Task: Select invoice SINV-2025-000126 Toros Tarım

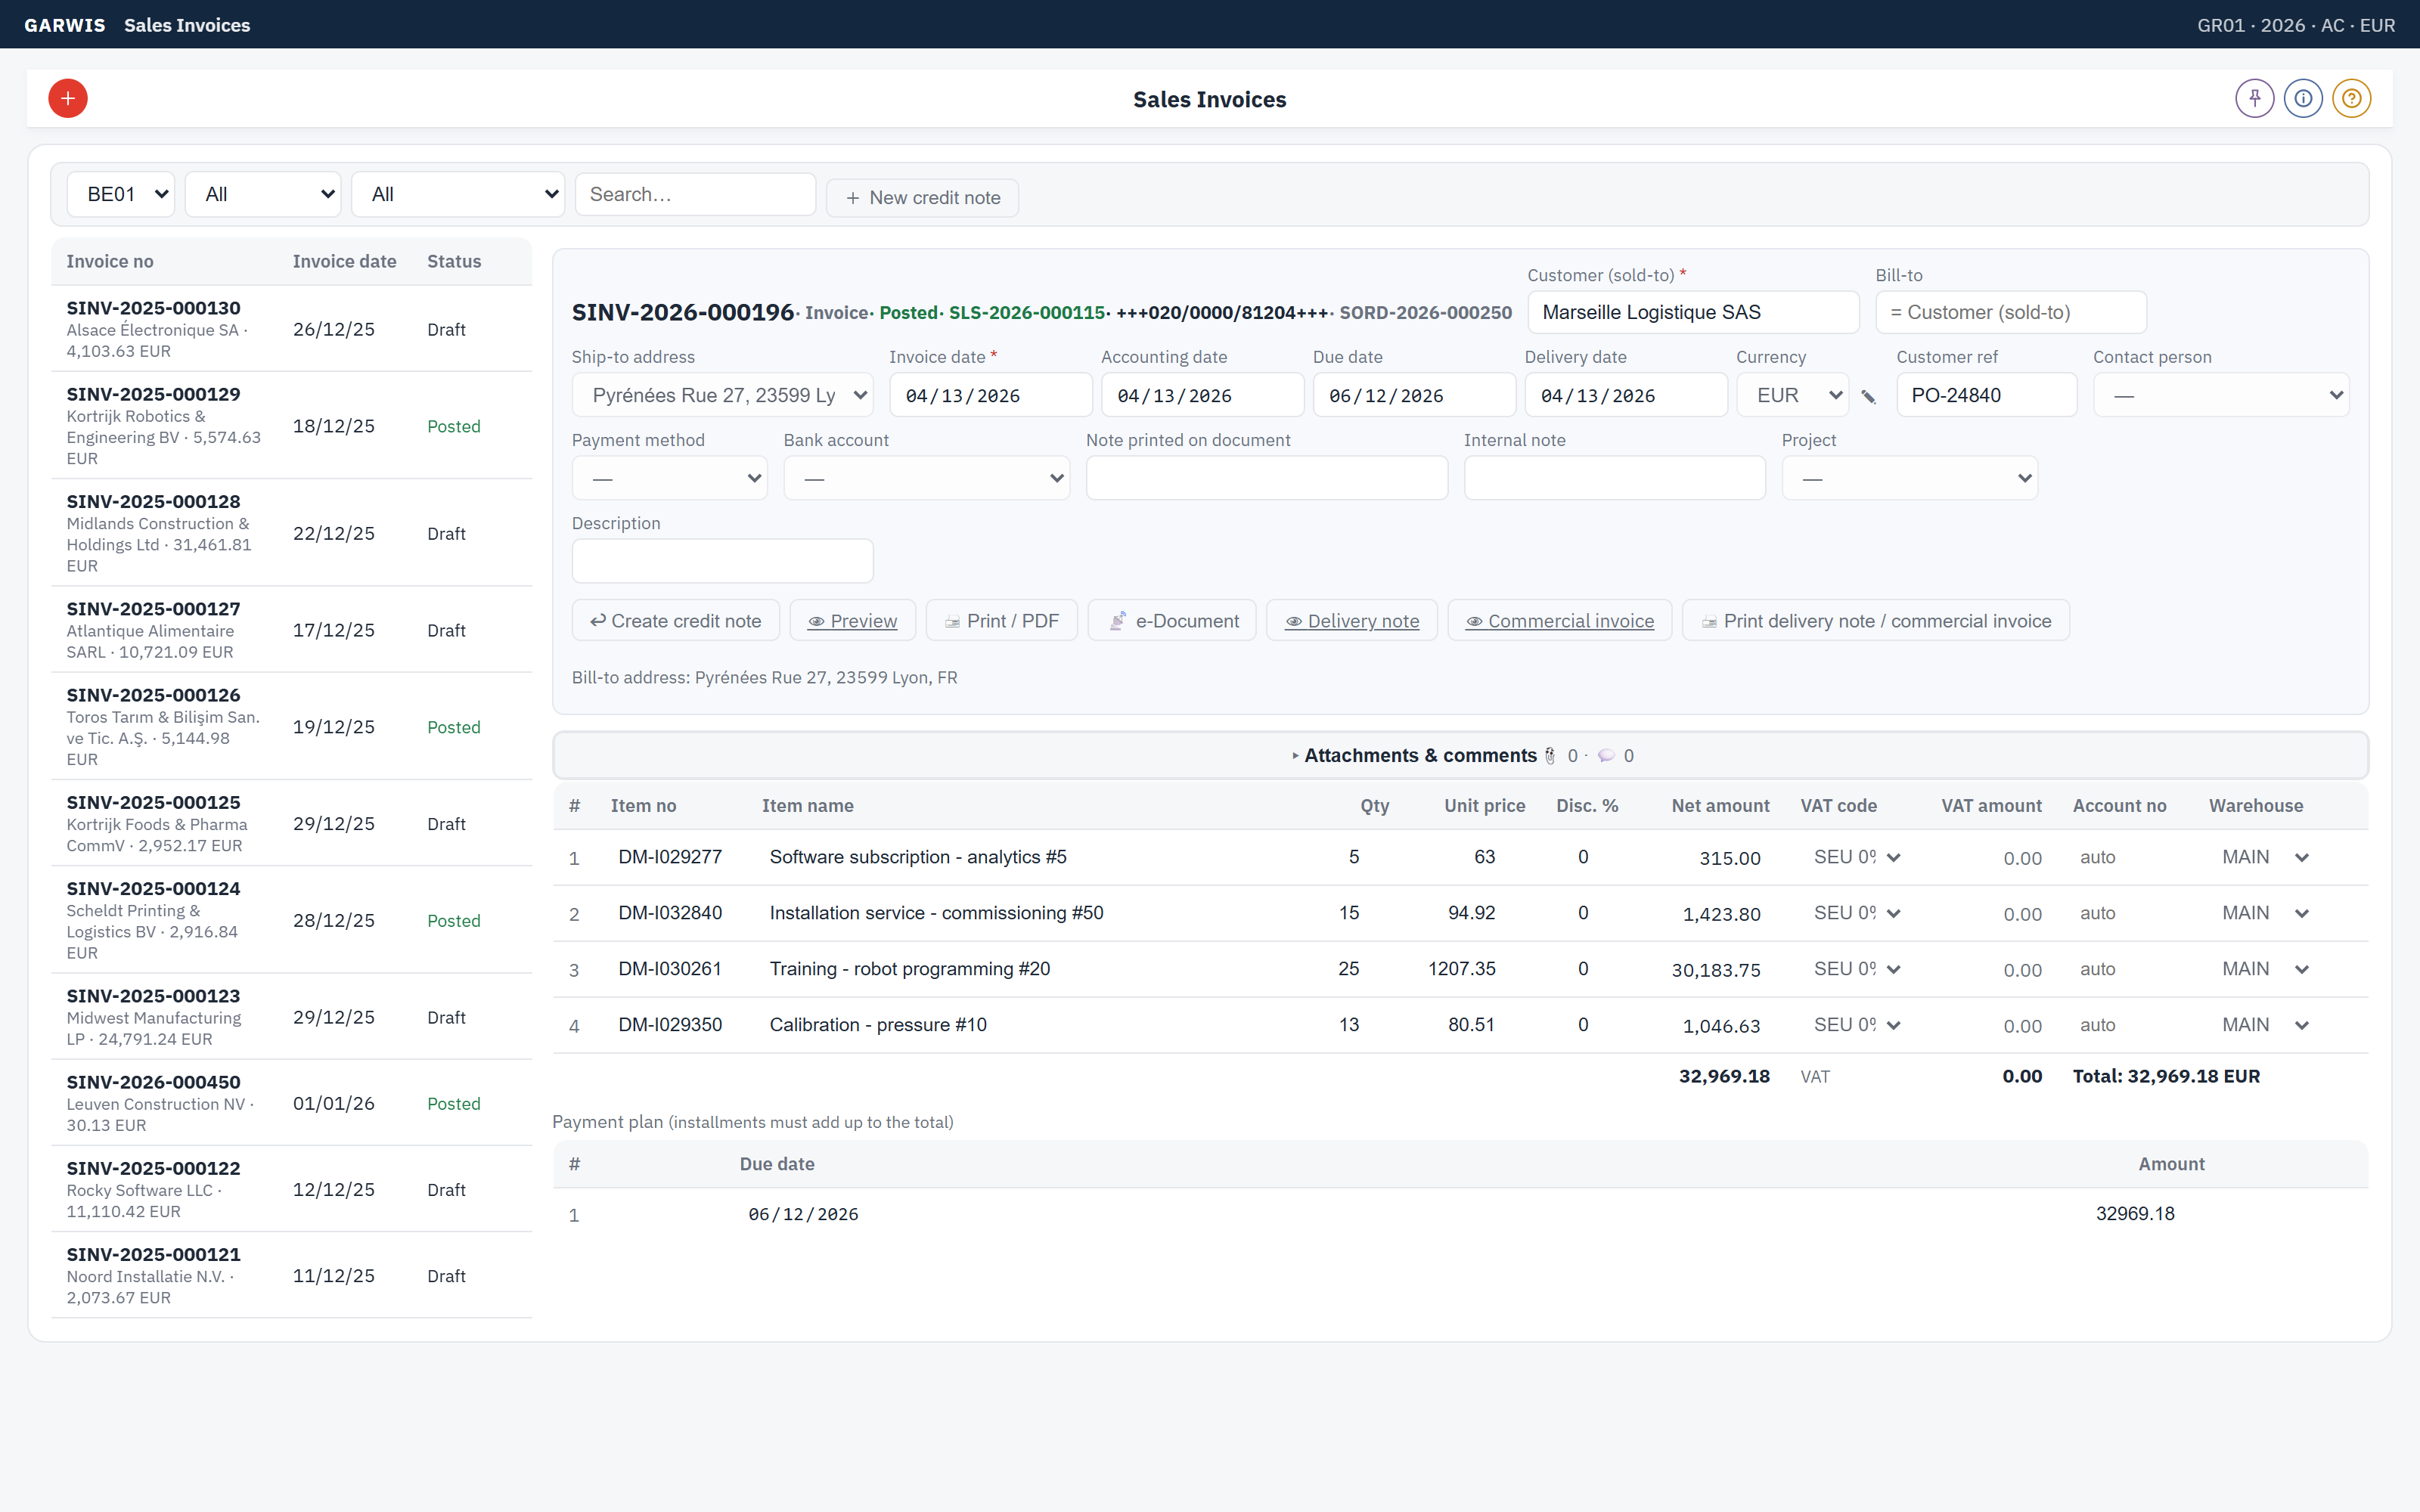Action: coord(291,727)
